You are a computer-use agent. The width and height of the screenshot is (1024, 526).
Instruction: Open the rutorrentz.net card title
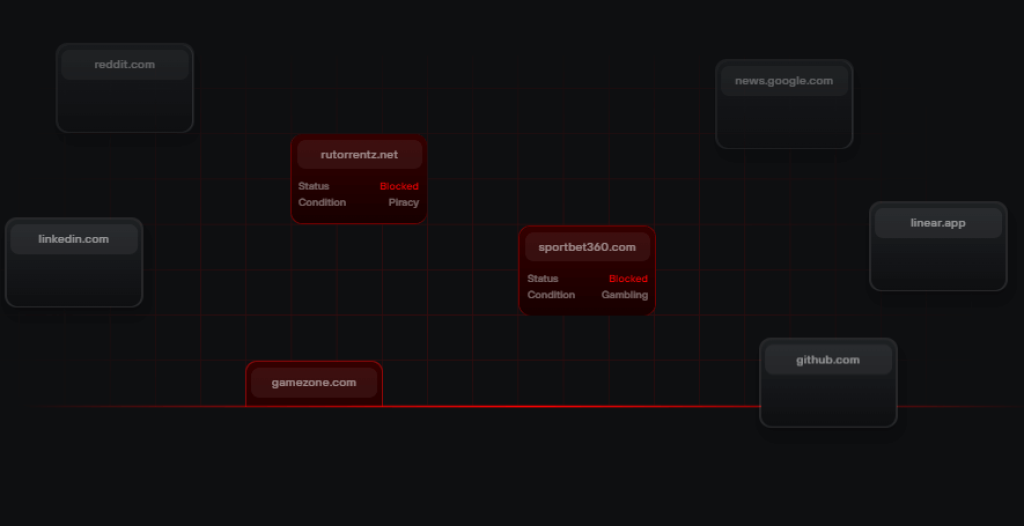click(x=359, y=155)
